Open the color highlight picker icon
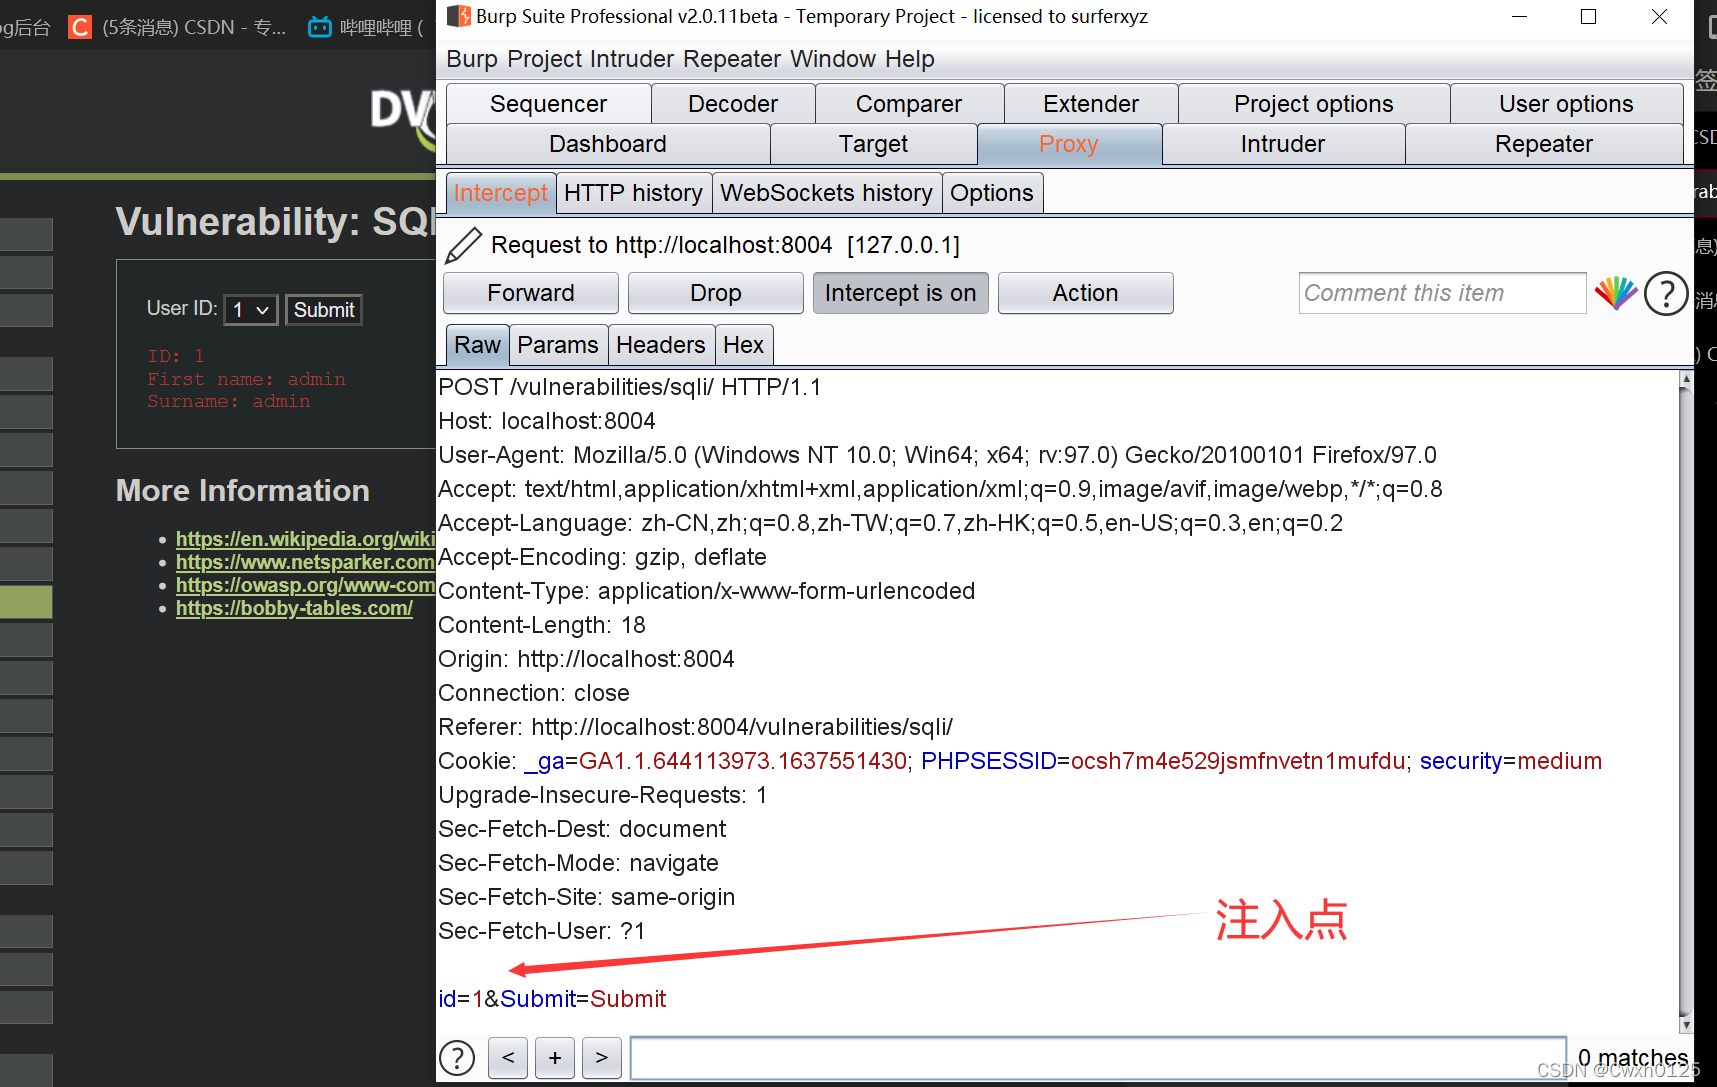 coord(1616,293)
